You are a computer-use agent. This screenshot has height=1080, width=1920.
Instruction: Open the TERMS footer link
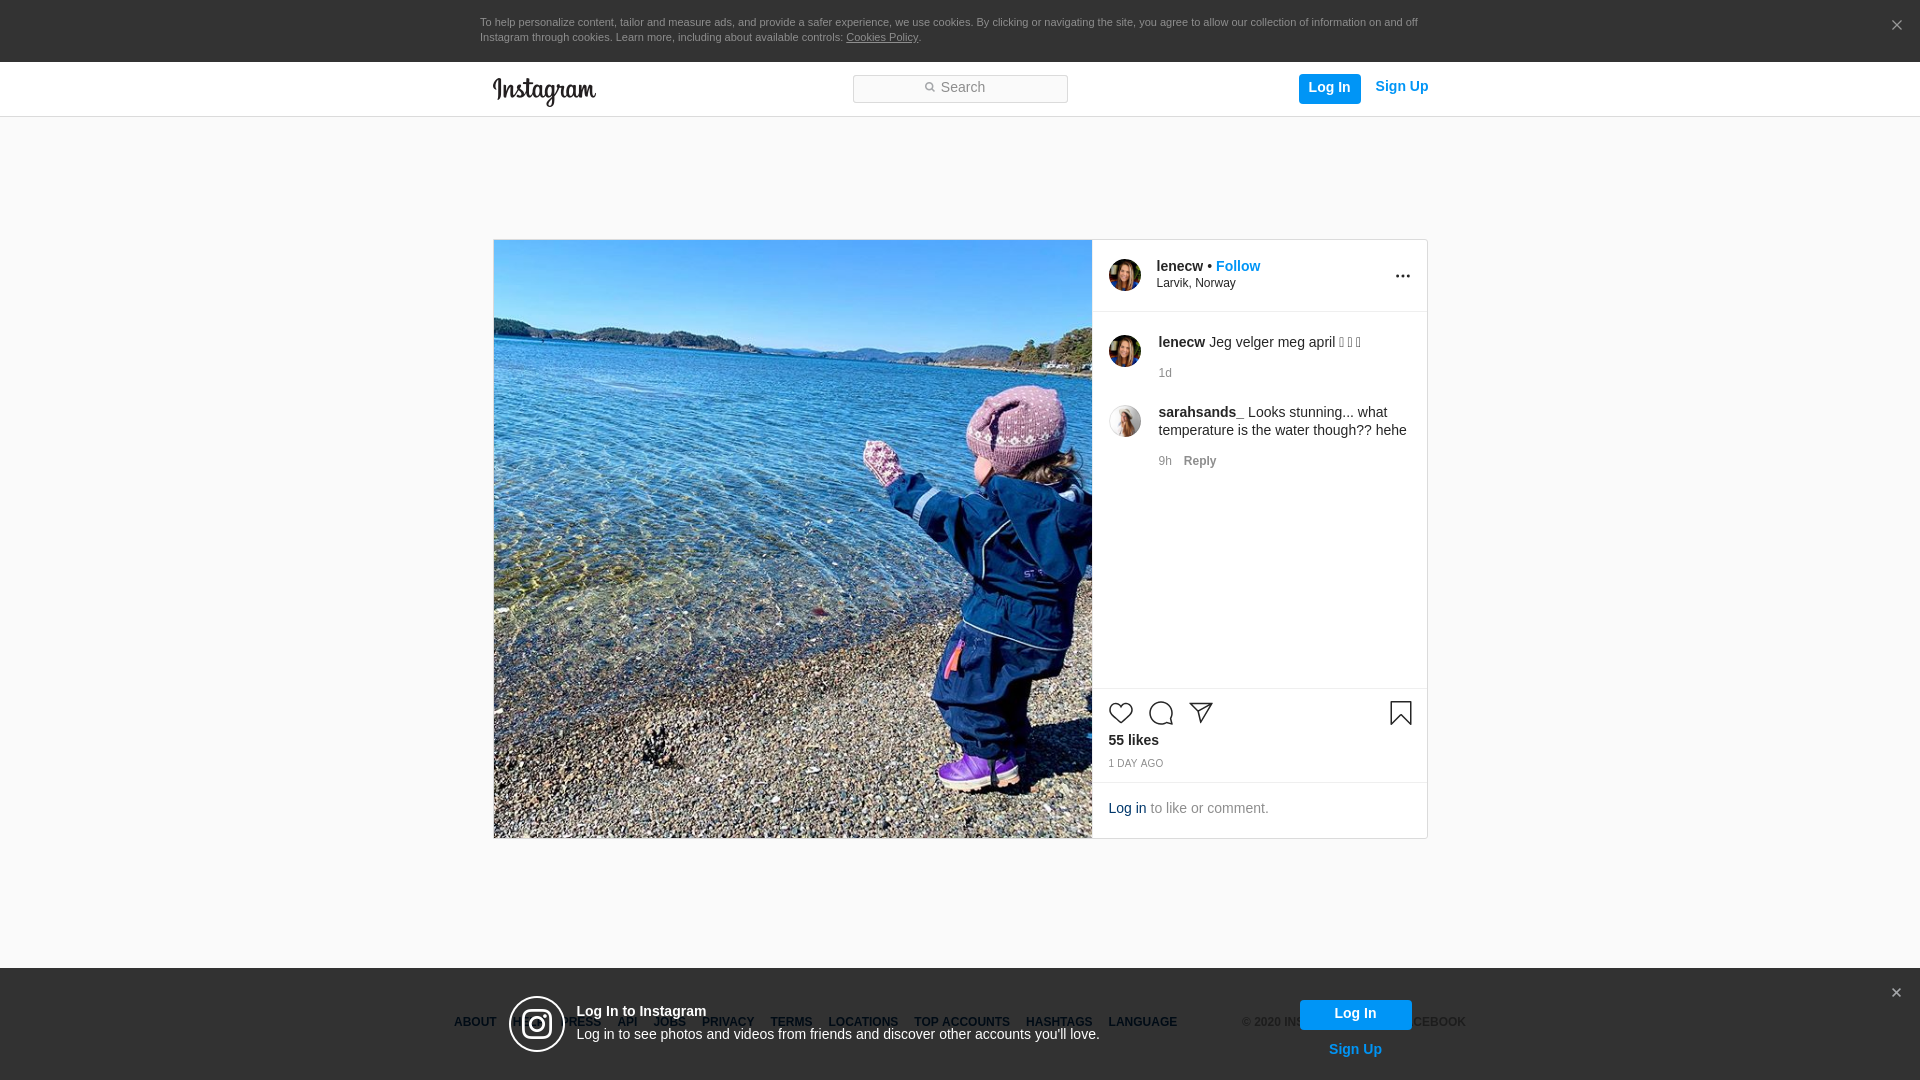tap(791, 1022)
